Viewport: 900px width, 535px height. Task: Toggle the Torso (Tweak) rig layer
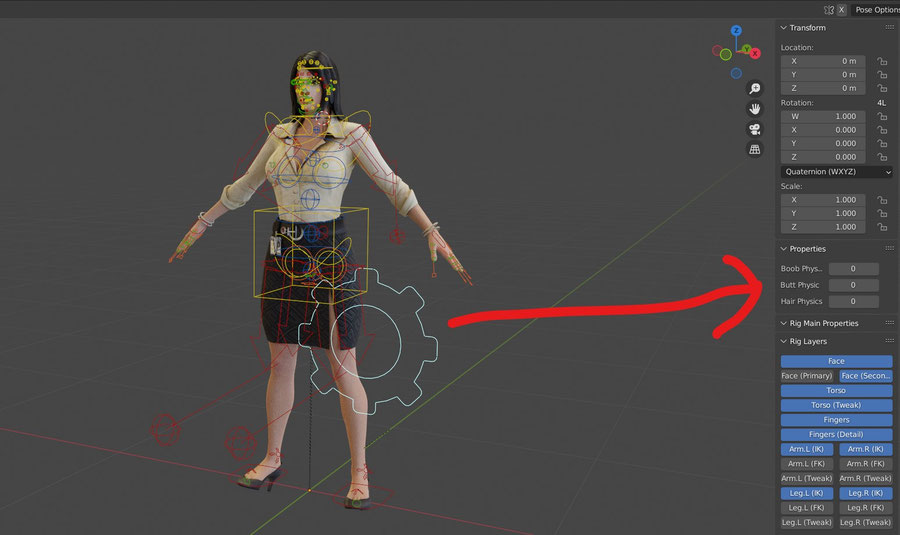coord(836,405)
